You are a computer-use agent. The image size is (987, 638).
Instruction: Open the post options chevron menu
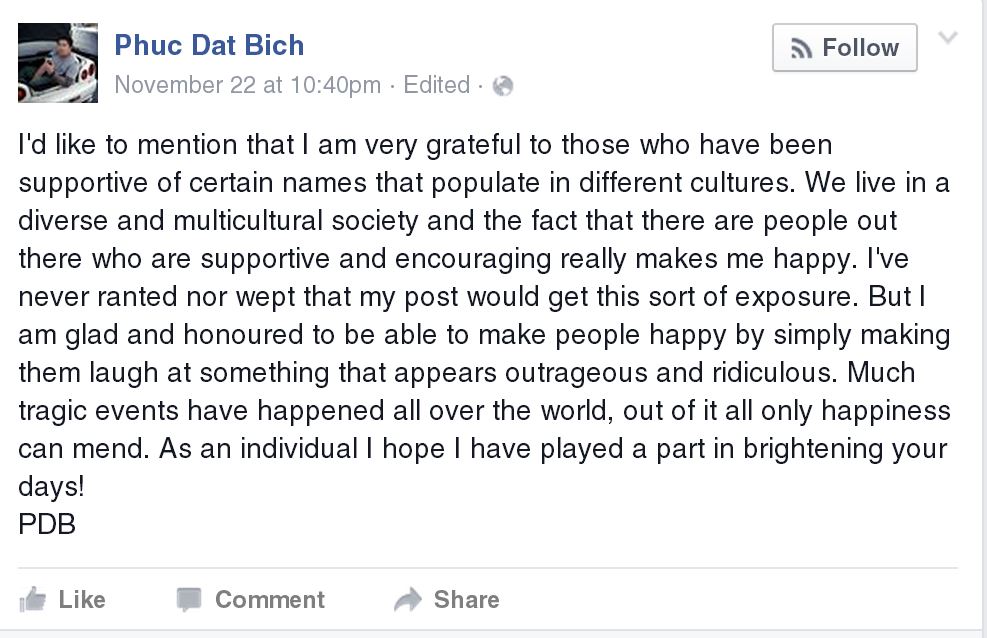948,39
